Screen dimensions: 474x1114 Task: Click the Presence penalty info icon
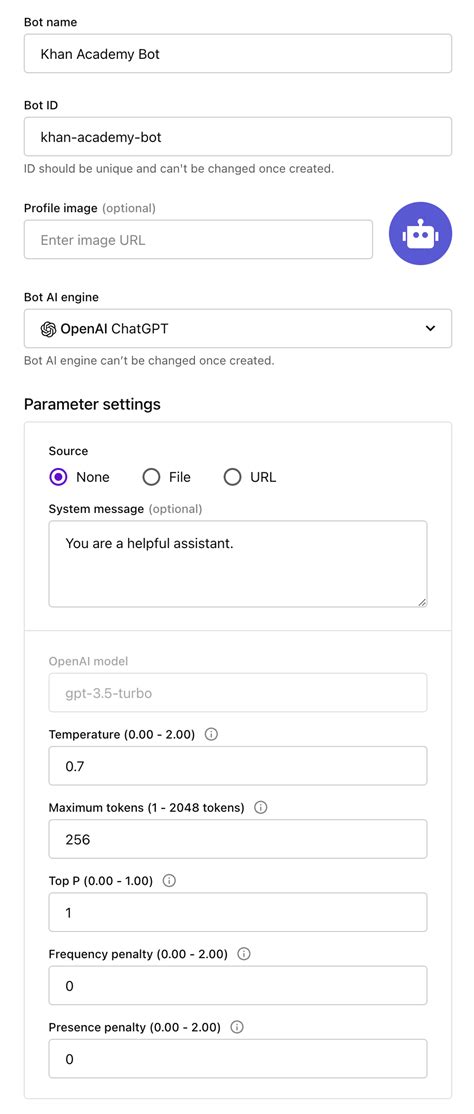pyautogui.click(x=237, y=1027)
